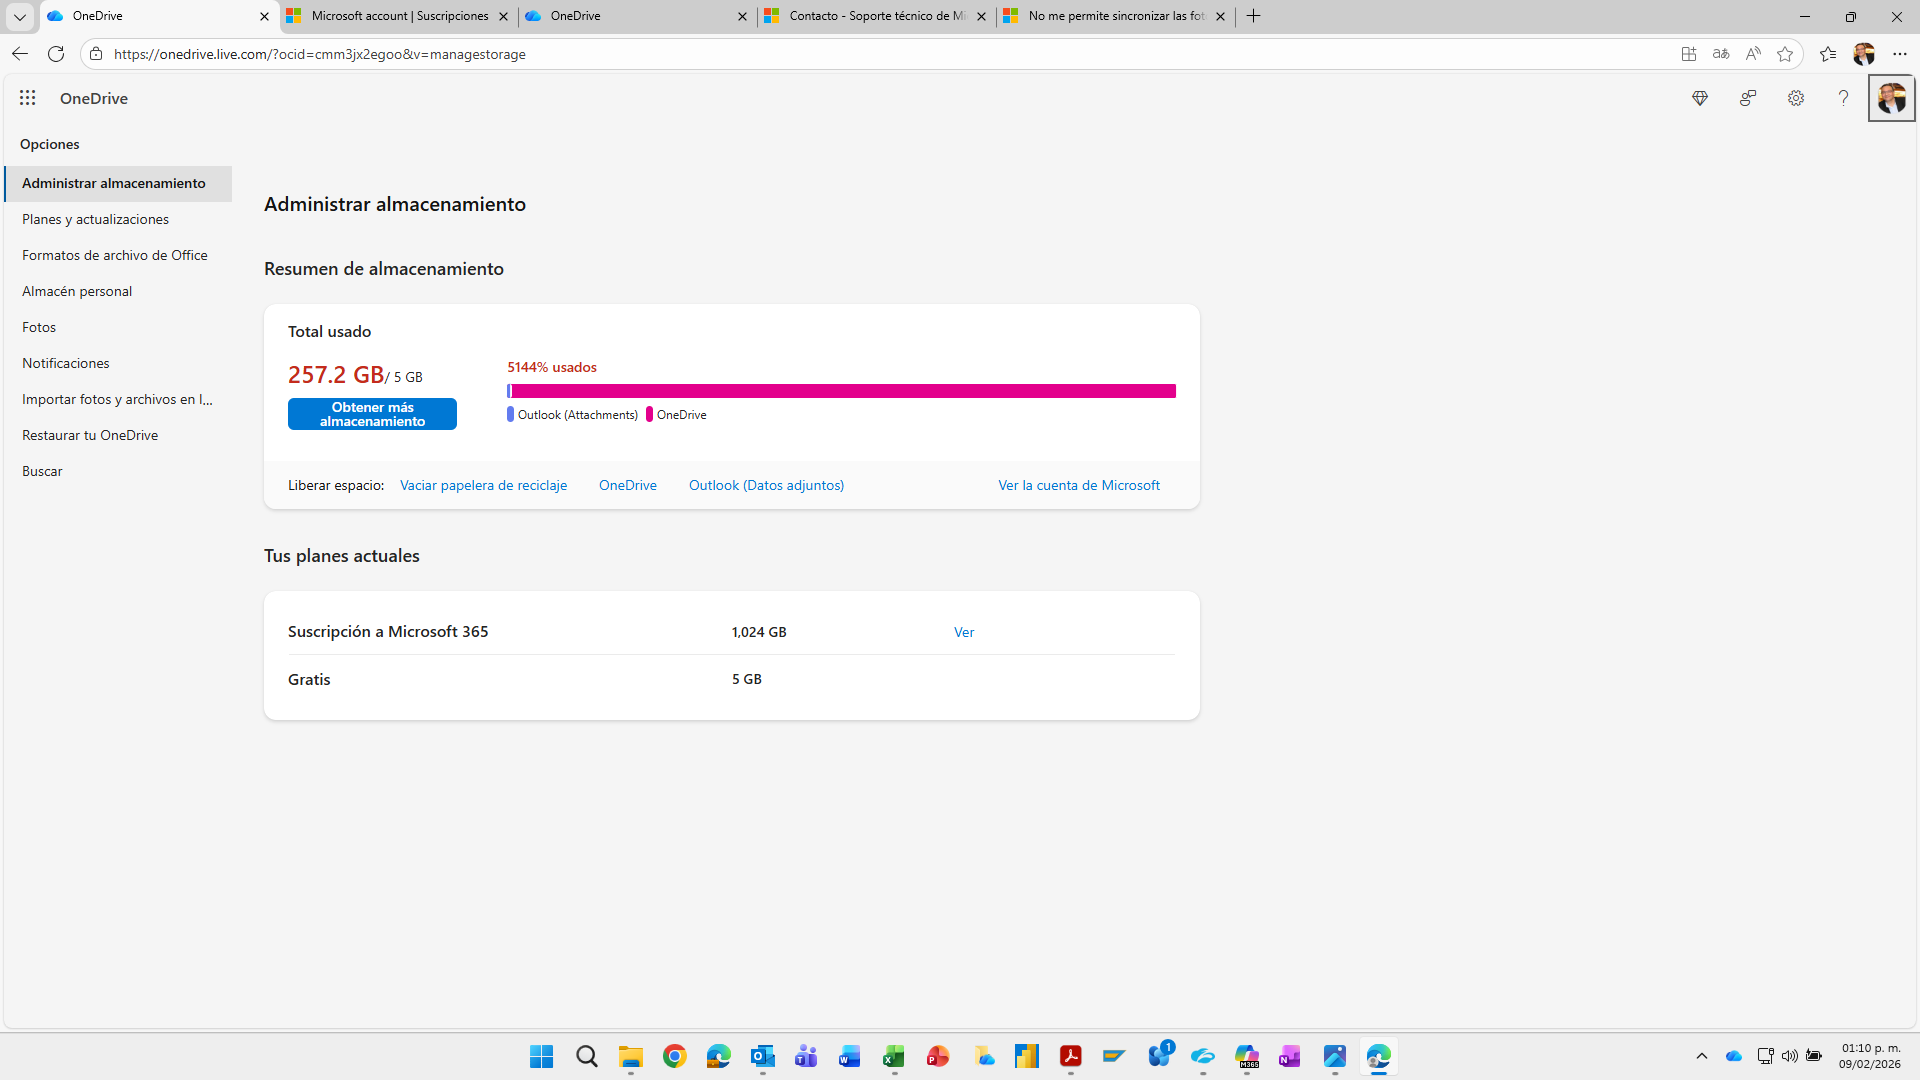The width and height of the screenshot is (1920, 1080).
Task: Click the OneDrive pink legend swatch
Action: pyautogui.click(x=649, y=414)
